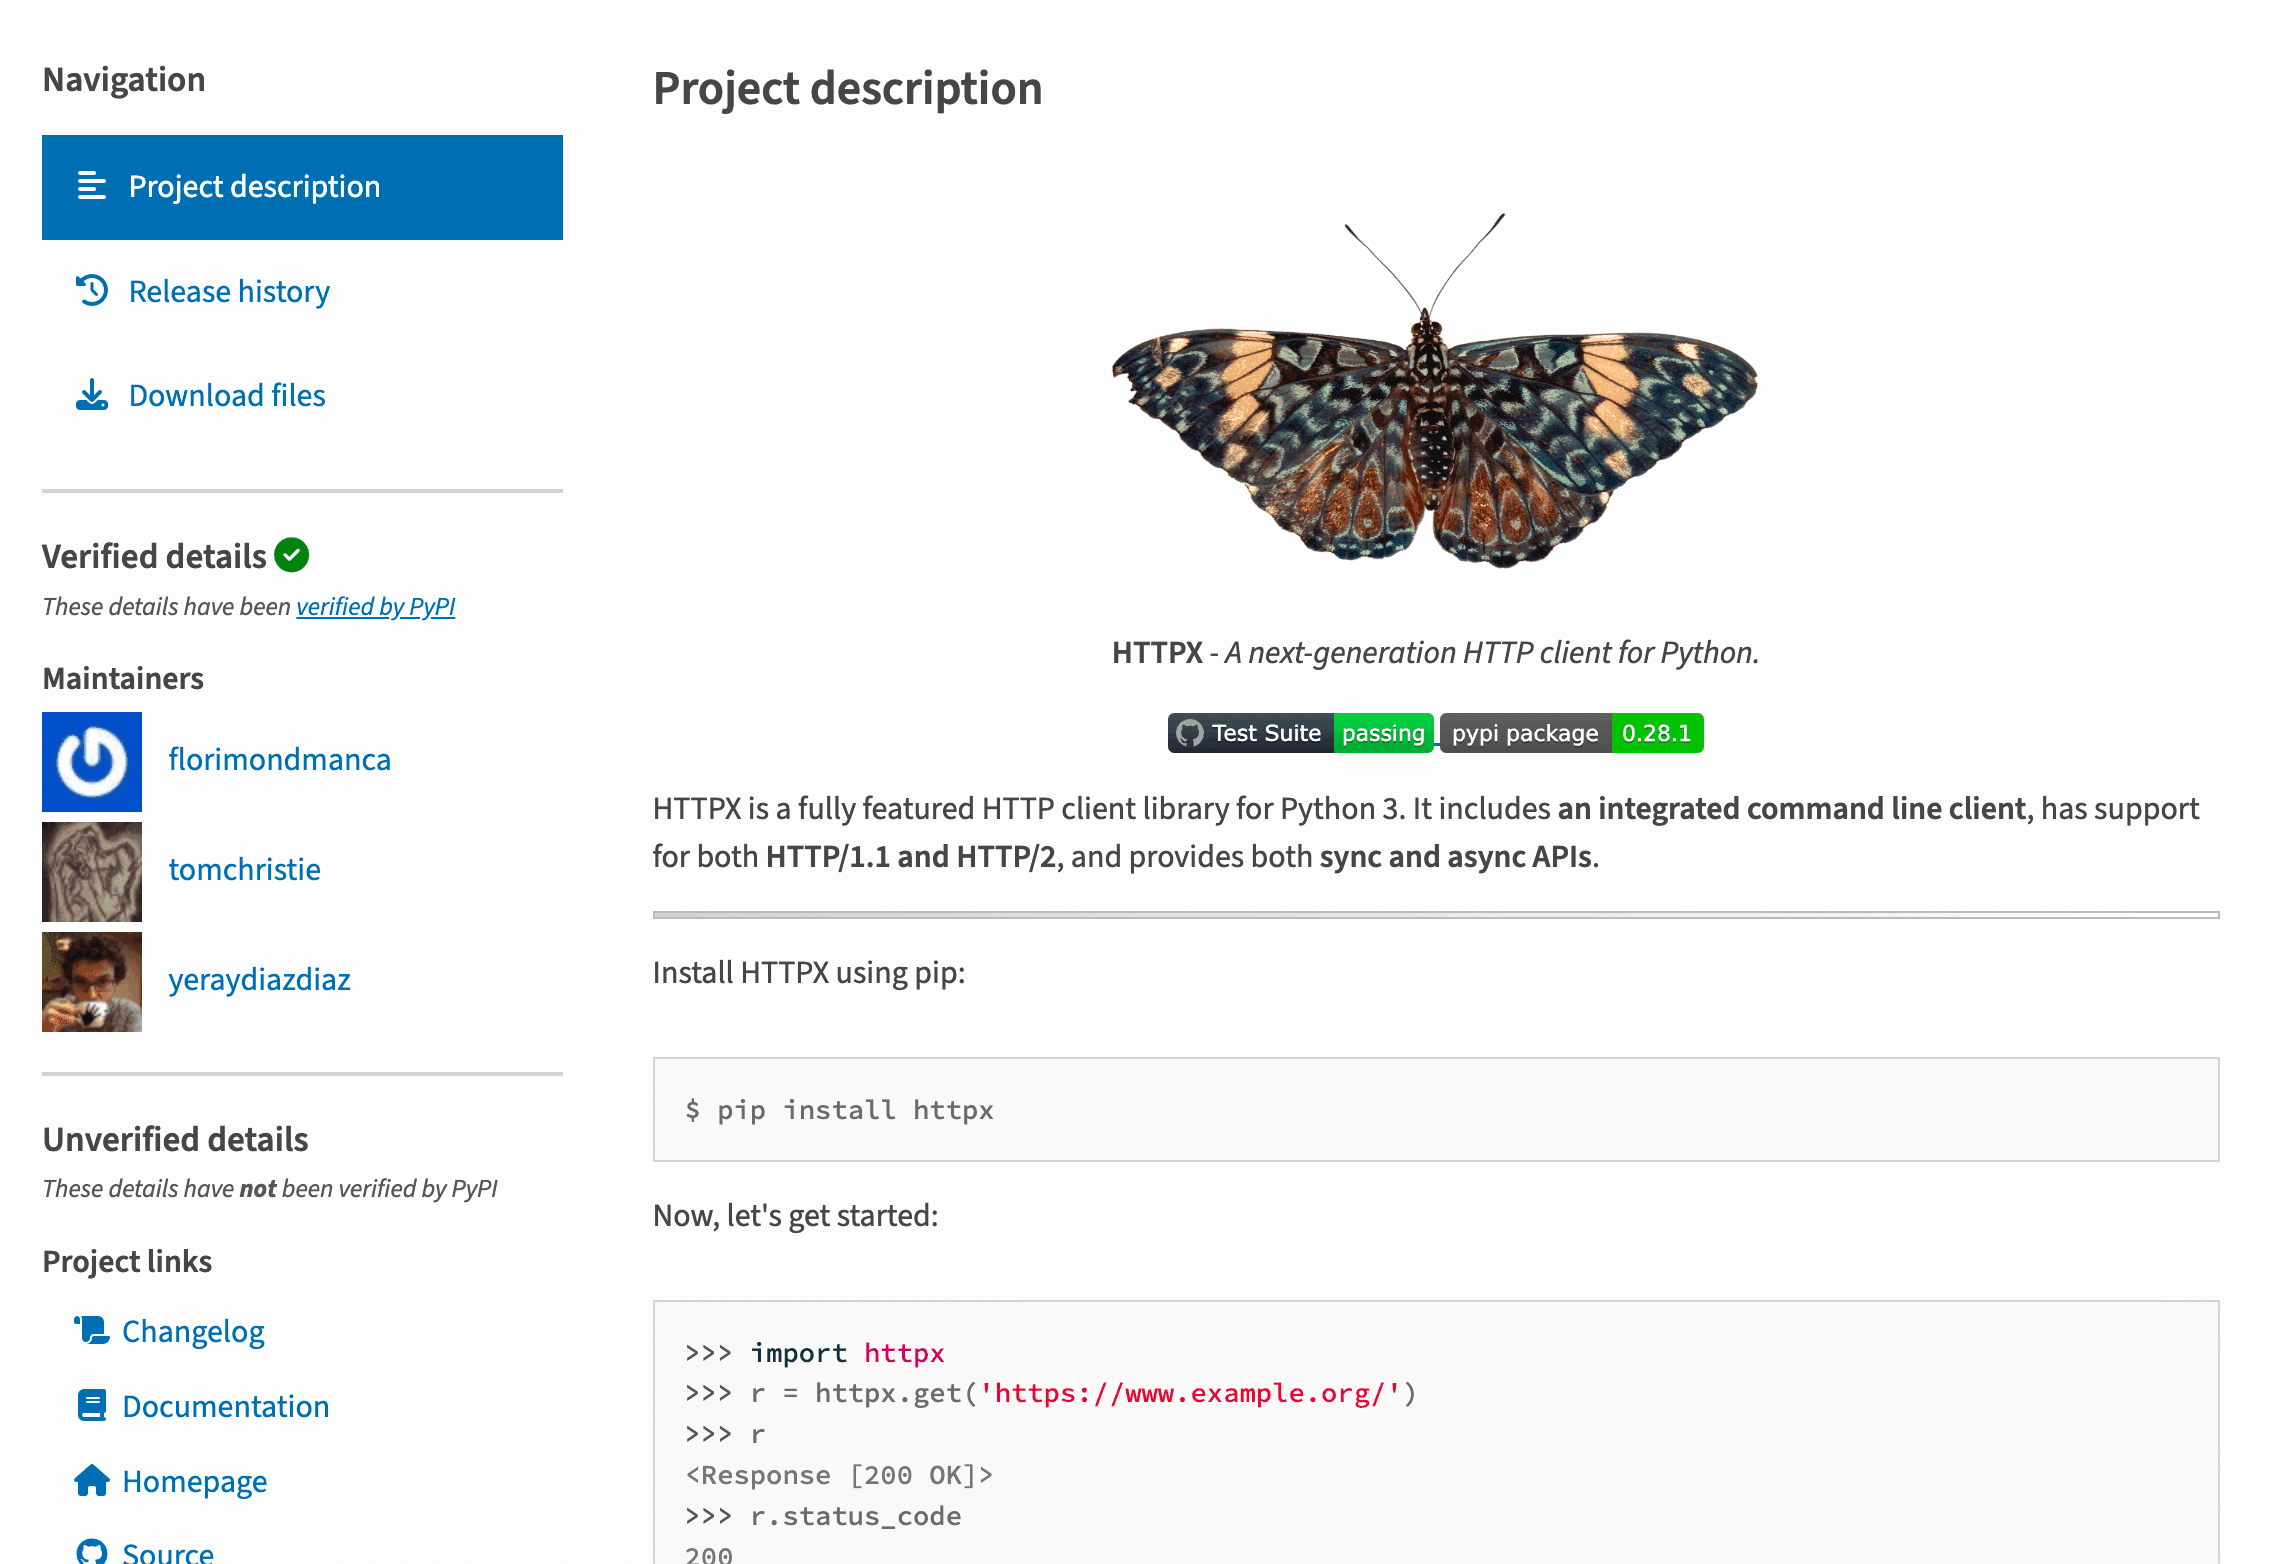This screenshot has height=1564, width=2282.
Task: Click the 'pip install httpx' code block
Action: 1436,1109
